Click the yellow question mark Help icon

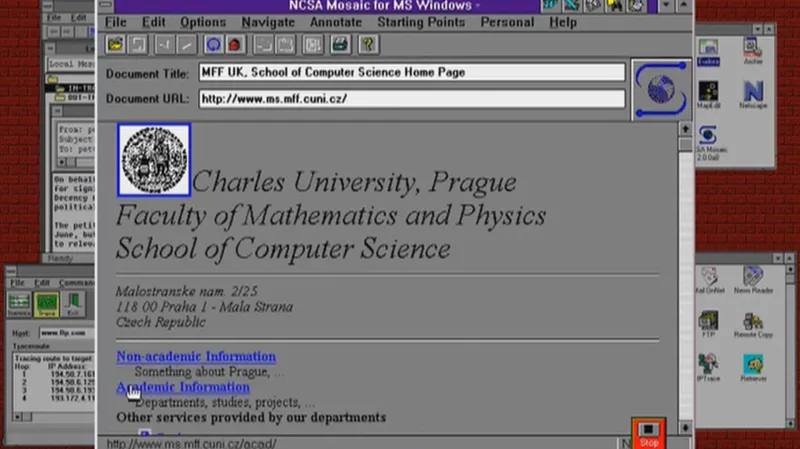[x=368, y=45]
